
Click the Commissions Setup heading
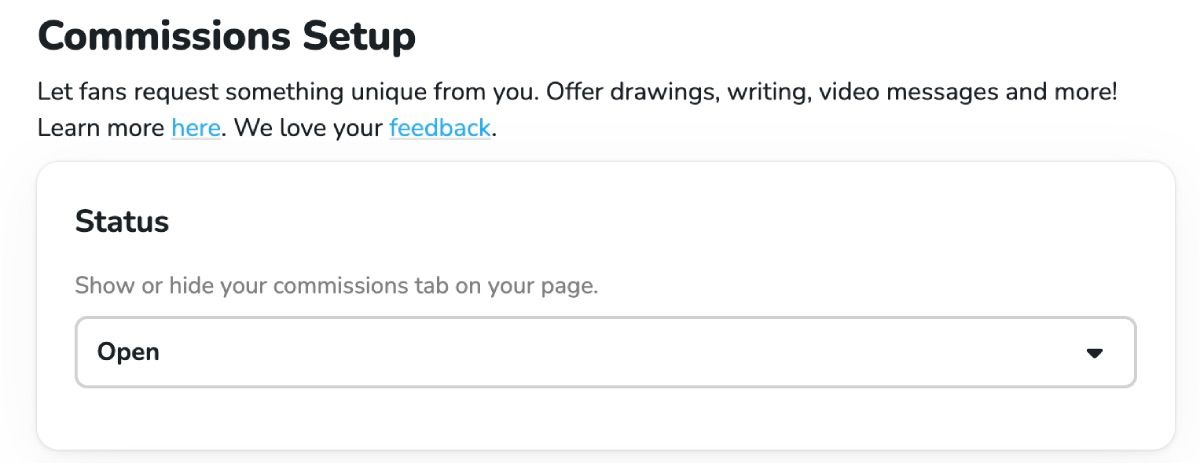click(x=226, y=37)
